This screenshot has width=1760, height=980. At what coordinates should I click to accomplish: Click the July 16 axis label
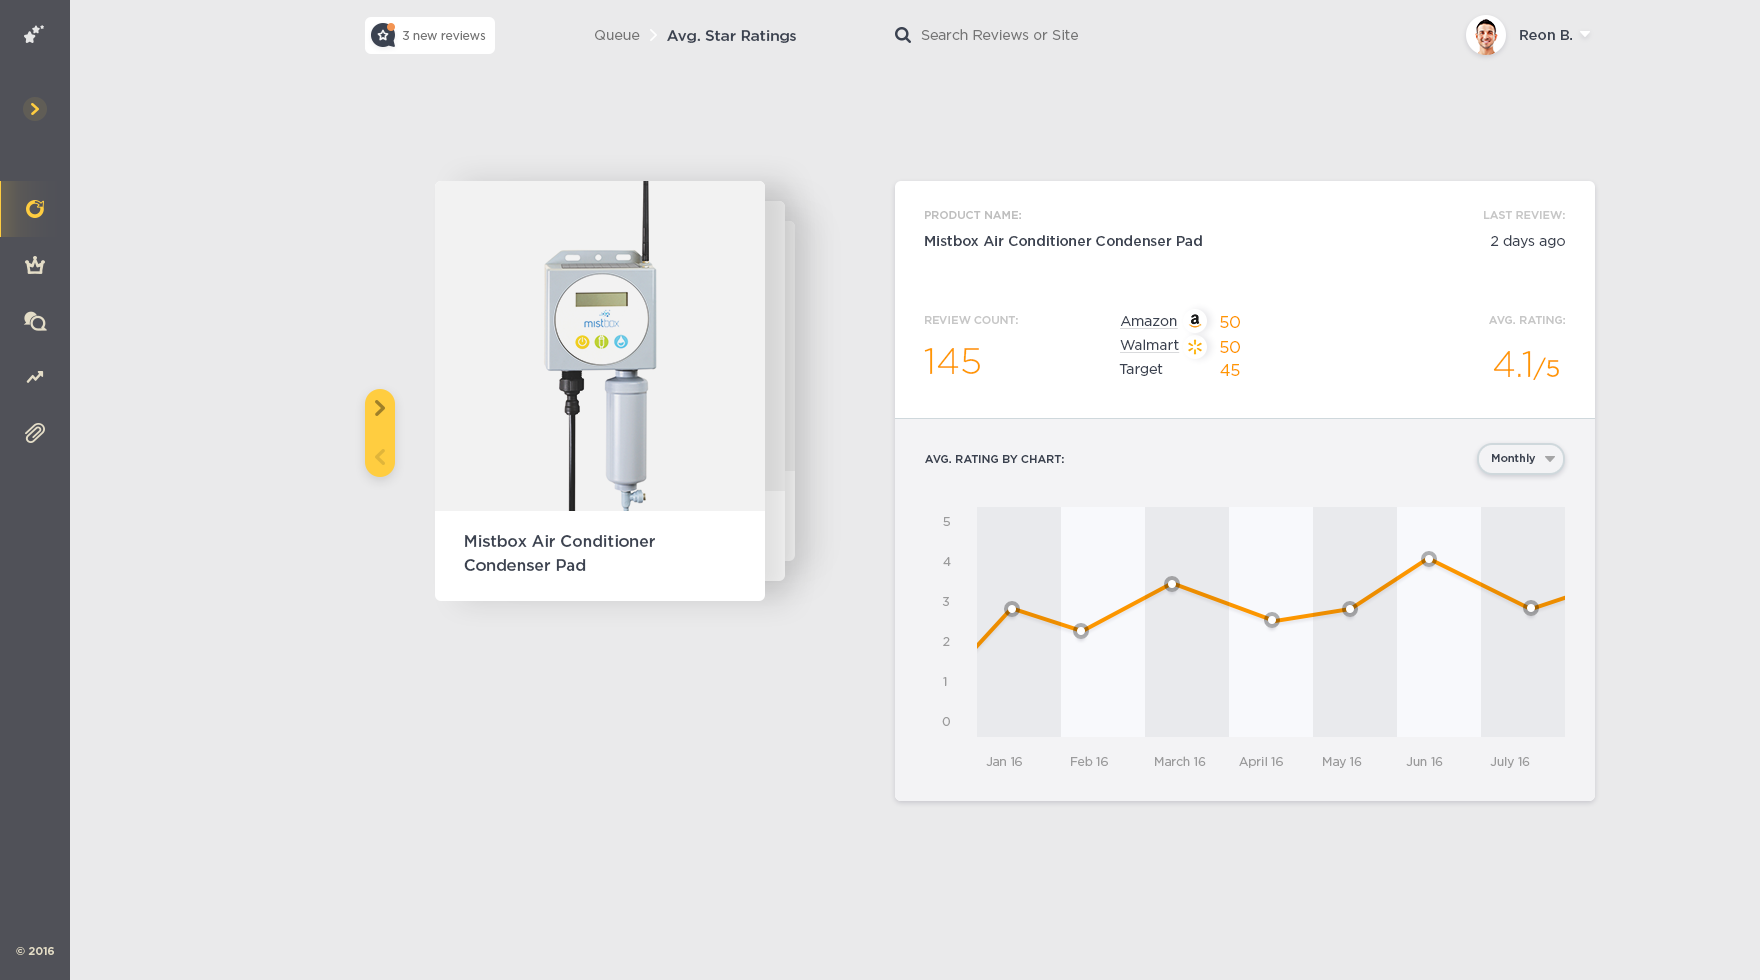[1510, 762]
